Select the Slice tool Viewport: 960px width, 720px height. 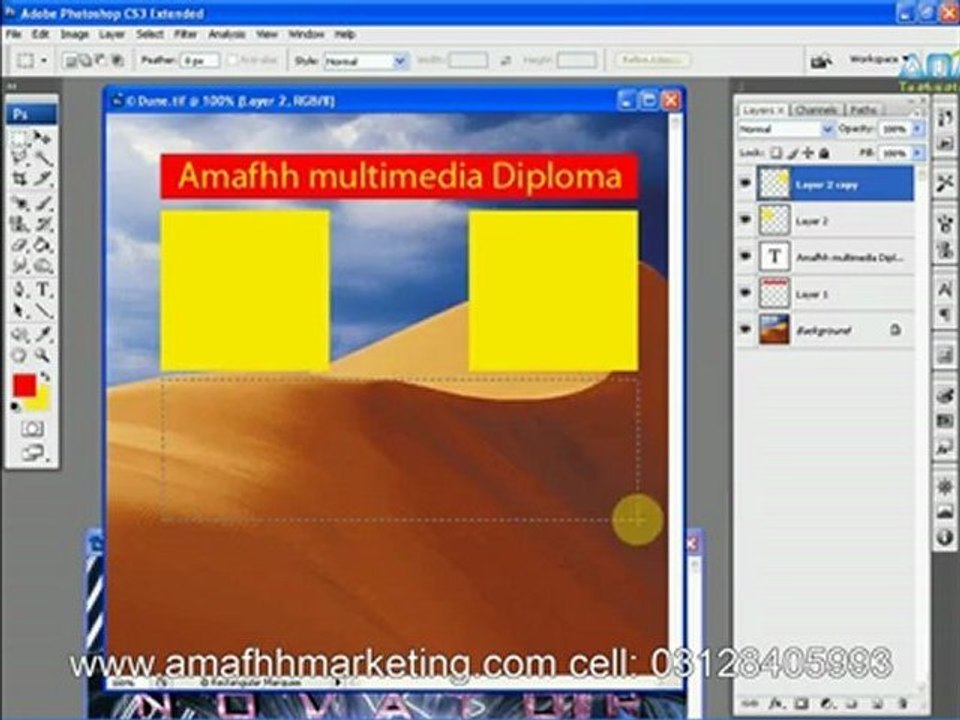pos(43,179)
